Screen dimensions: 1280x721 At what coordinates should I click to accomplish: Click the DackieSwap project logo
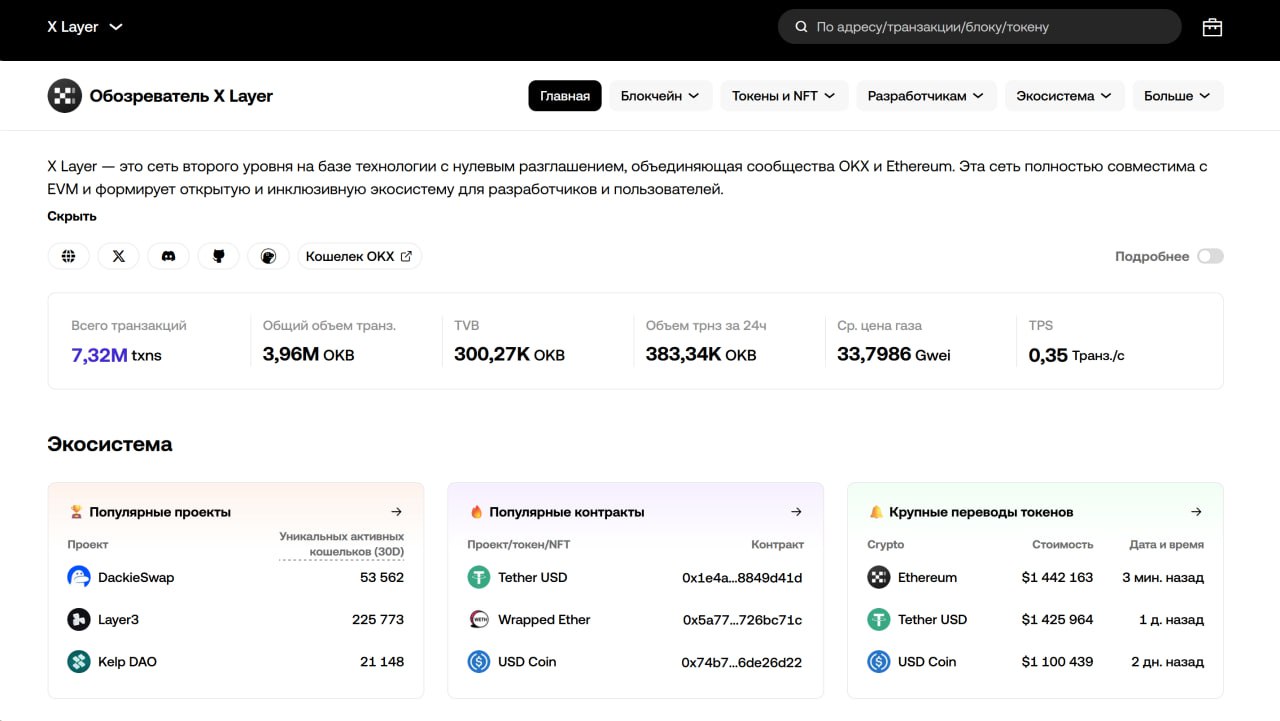79,577
